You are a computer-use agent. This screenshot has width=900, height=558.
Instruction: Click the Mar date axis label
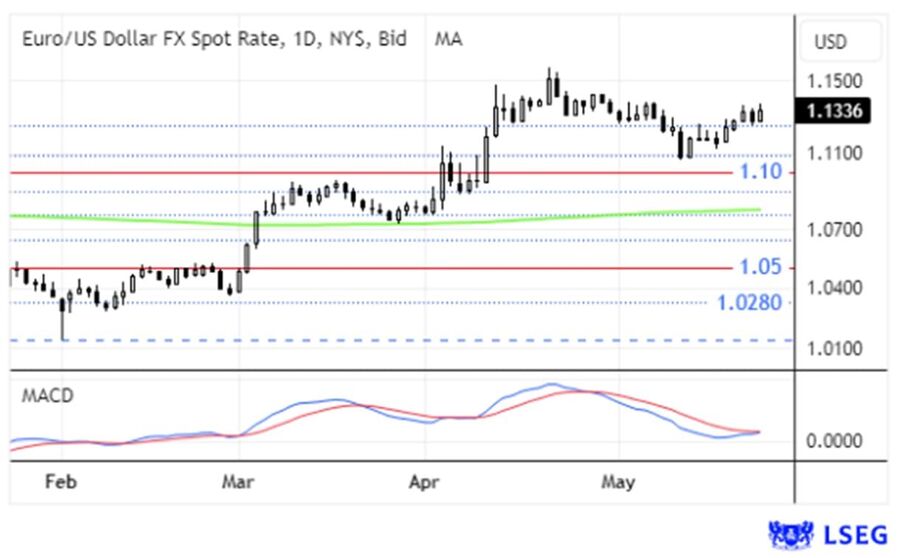[238, 481]
